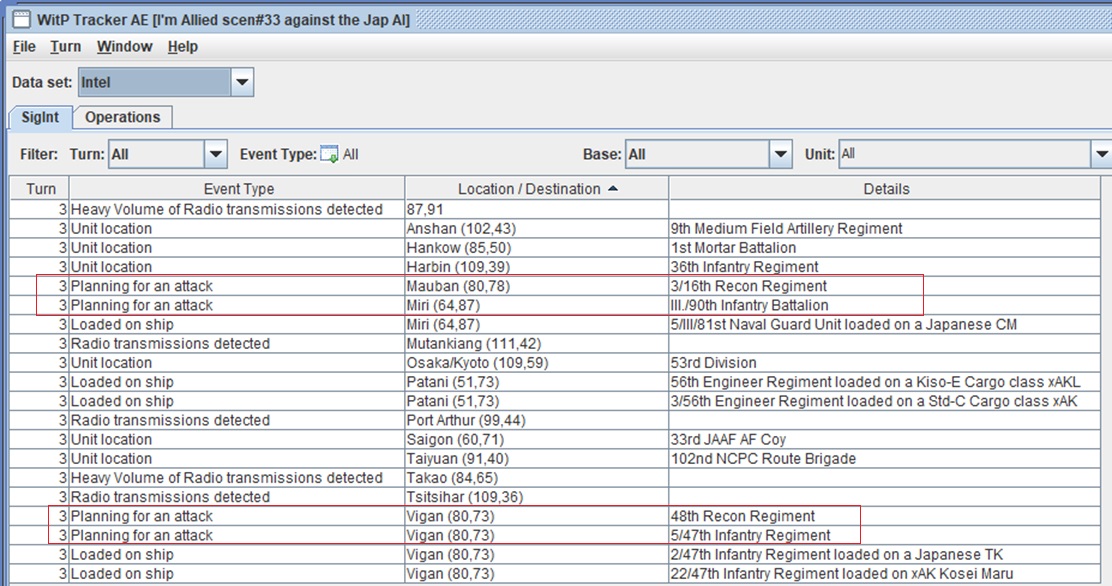Switch to the Operations tab

[123, 117]
